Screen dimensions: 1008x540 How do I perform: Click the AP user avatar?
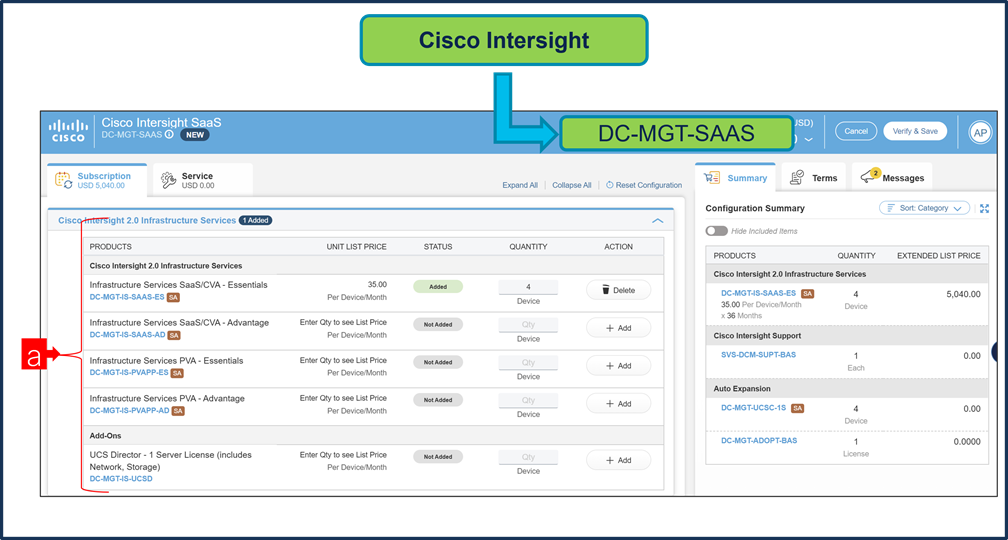click(x=980, y=132)
